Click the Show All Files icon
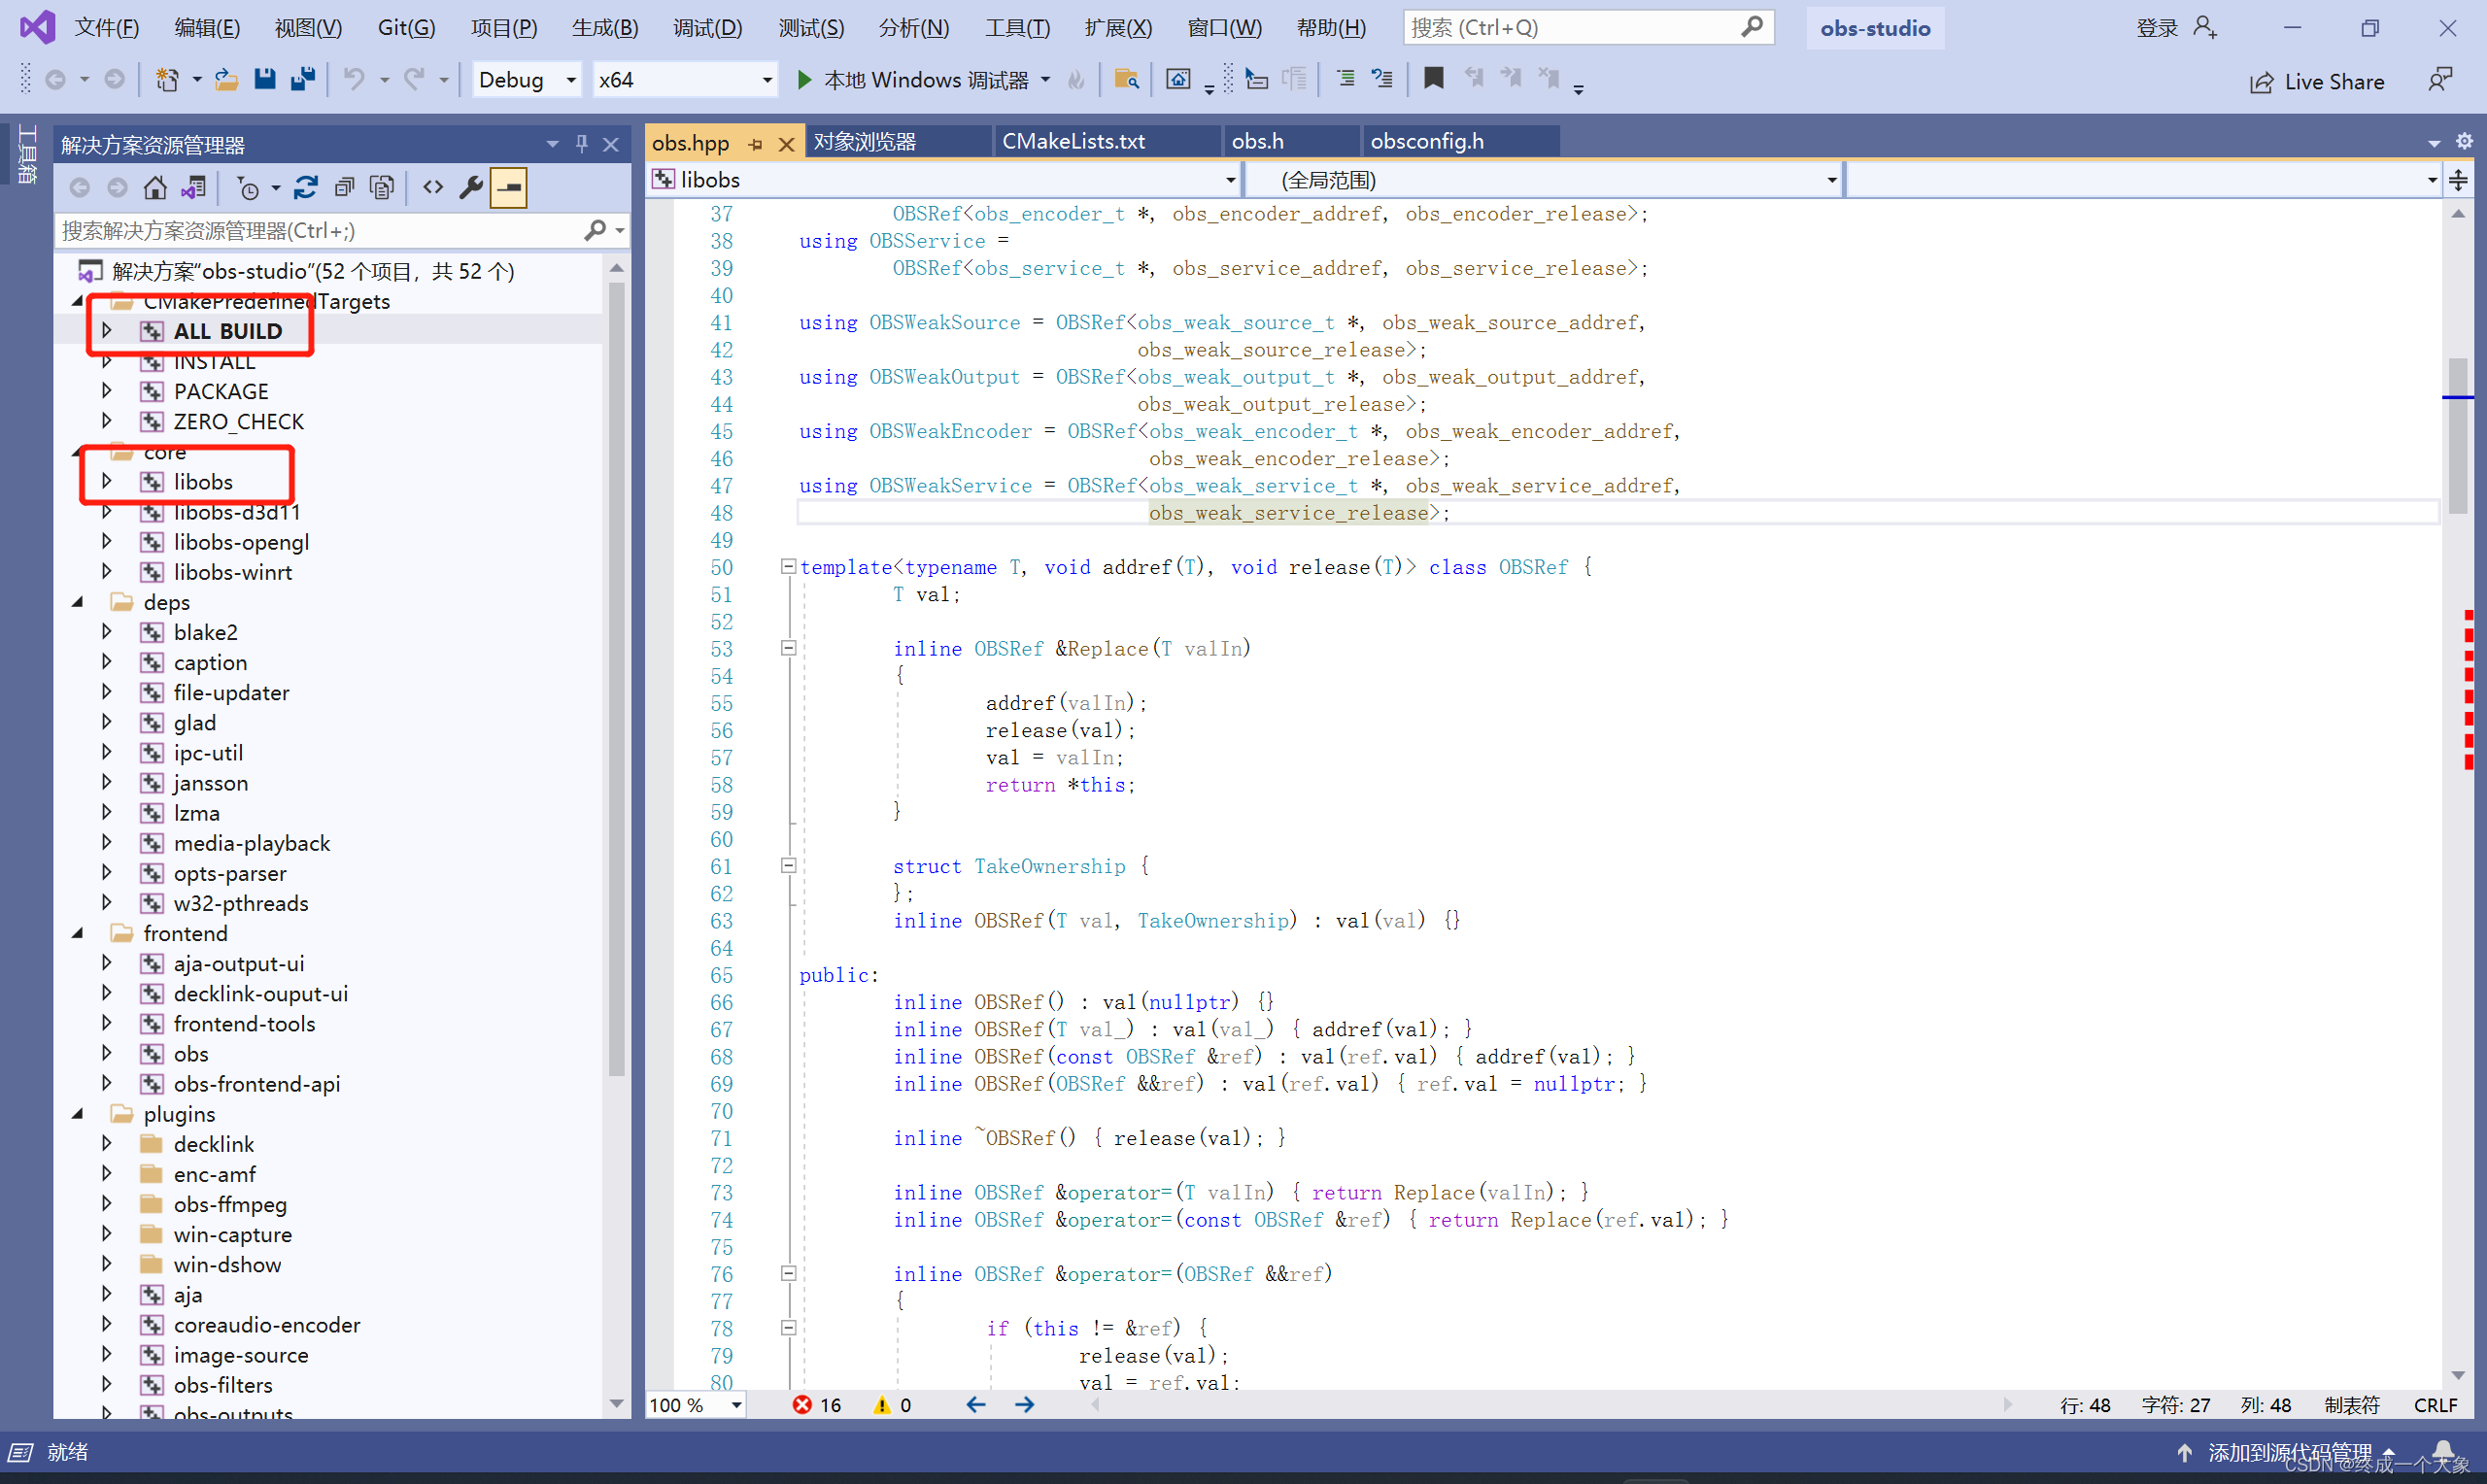Screen dimensions: 2487x1484 pos(382,188)
